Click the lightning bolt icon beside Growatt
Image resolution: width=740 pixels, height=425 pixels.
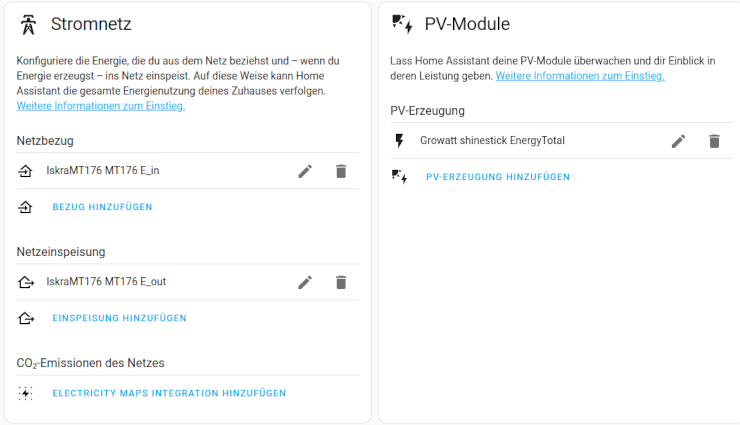pos(400,141)
